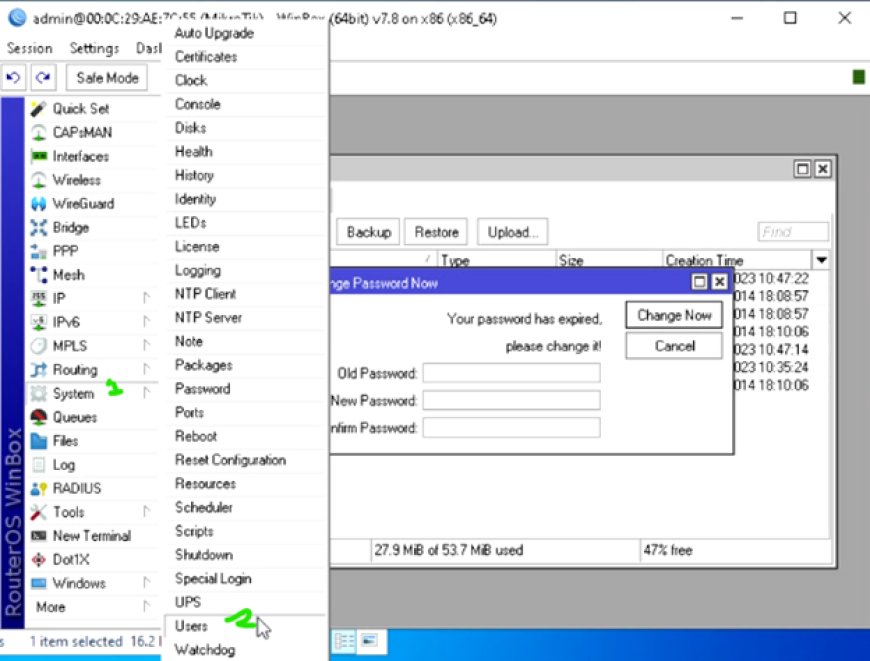Viewport: 870px width, 661px height.
Task: Click the Undo arrow icon in toolbar
Action: point(13,78)
